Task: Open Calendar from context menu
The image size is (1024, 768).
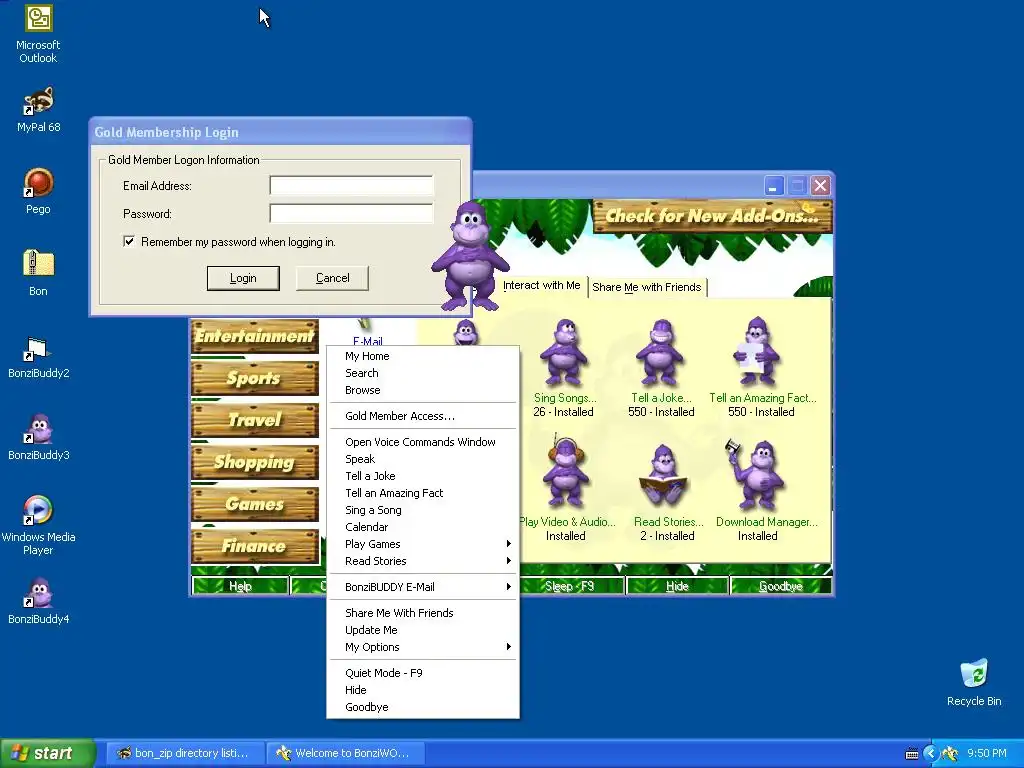Action: point(423,527)
